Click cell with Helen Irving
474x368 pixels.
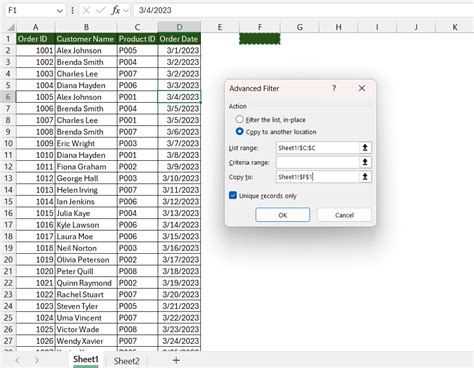tap(86, 190)
